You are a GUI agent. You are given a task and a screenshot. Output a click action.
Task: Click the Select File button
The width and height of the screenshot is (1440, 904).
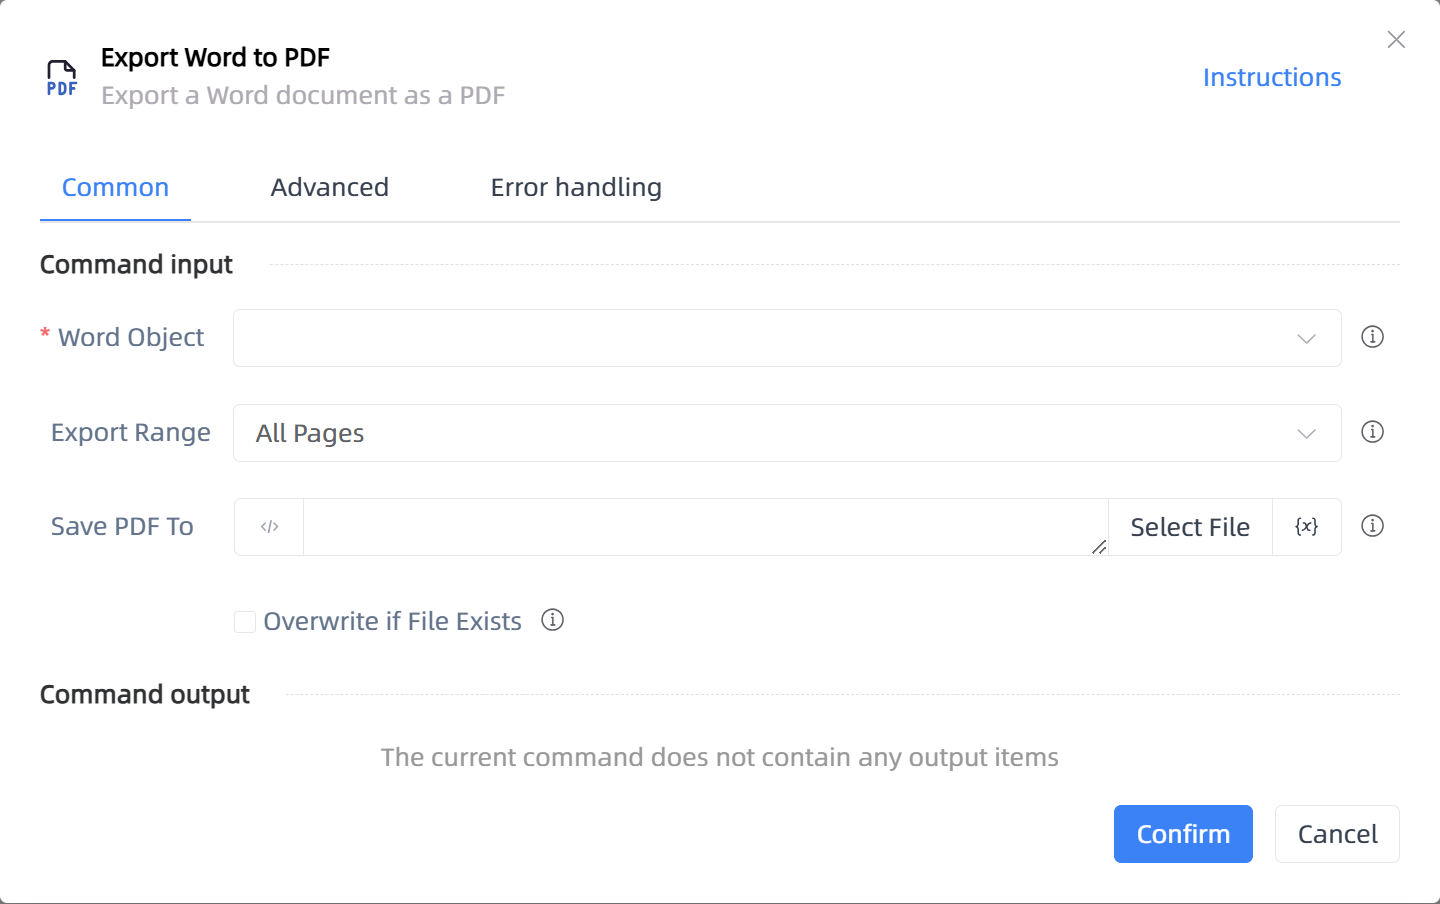(1190, 527)
